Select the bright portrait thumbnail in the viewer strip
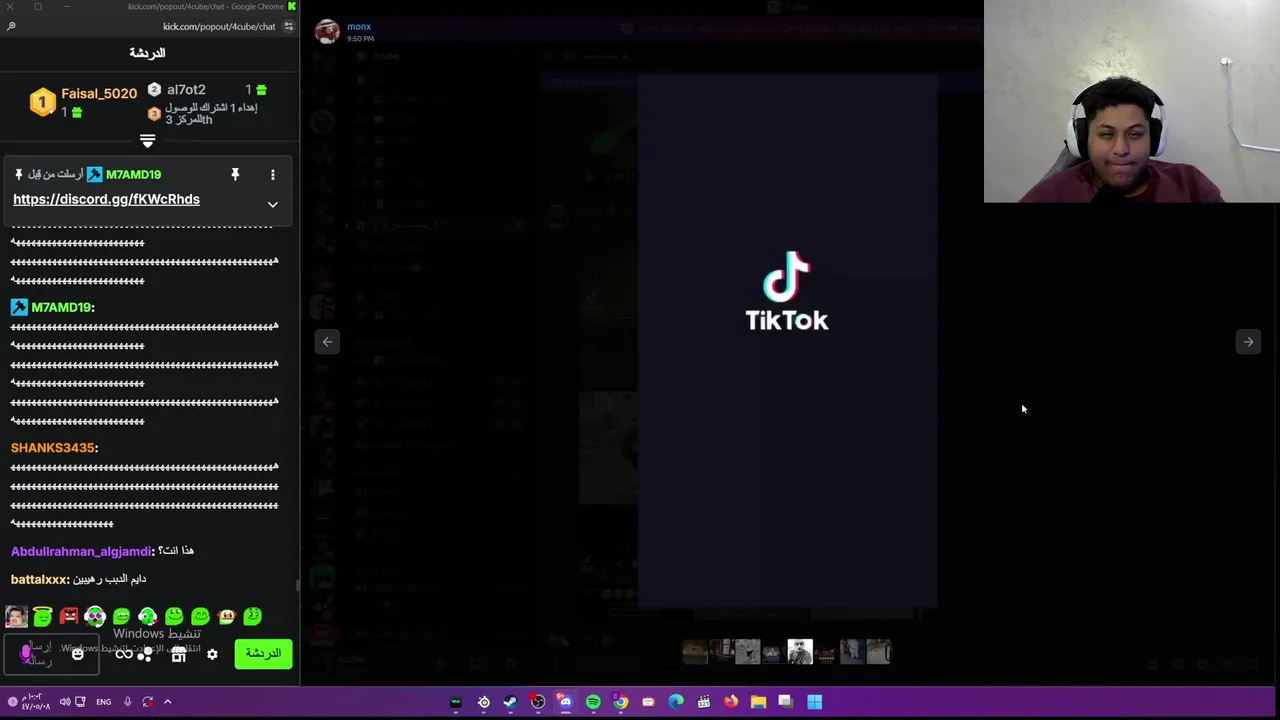 point(799,652)
